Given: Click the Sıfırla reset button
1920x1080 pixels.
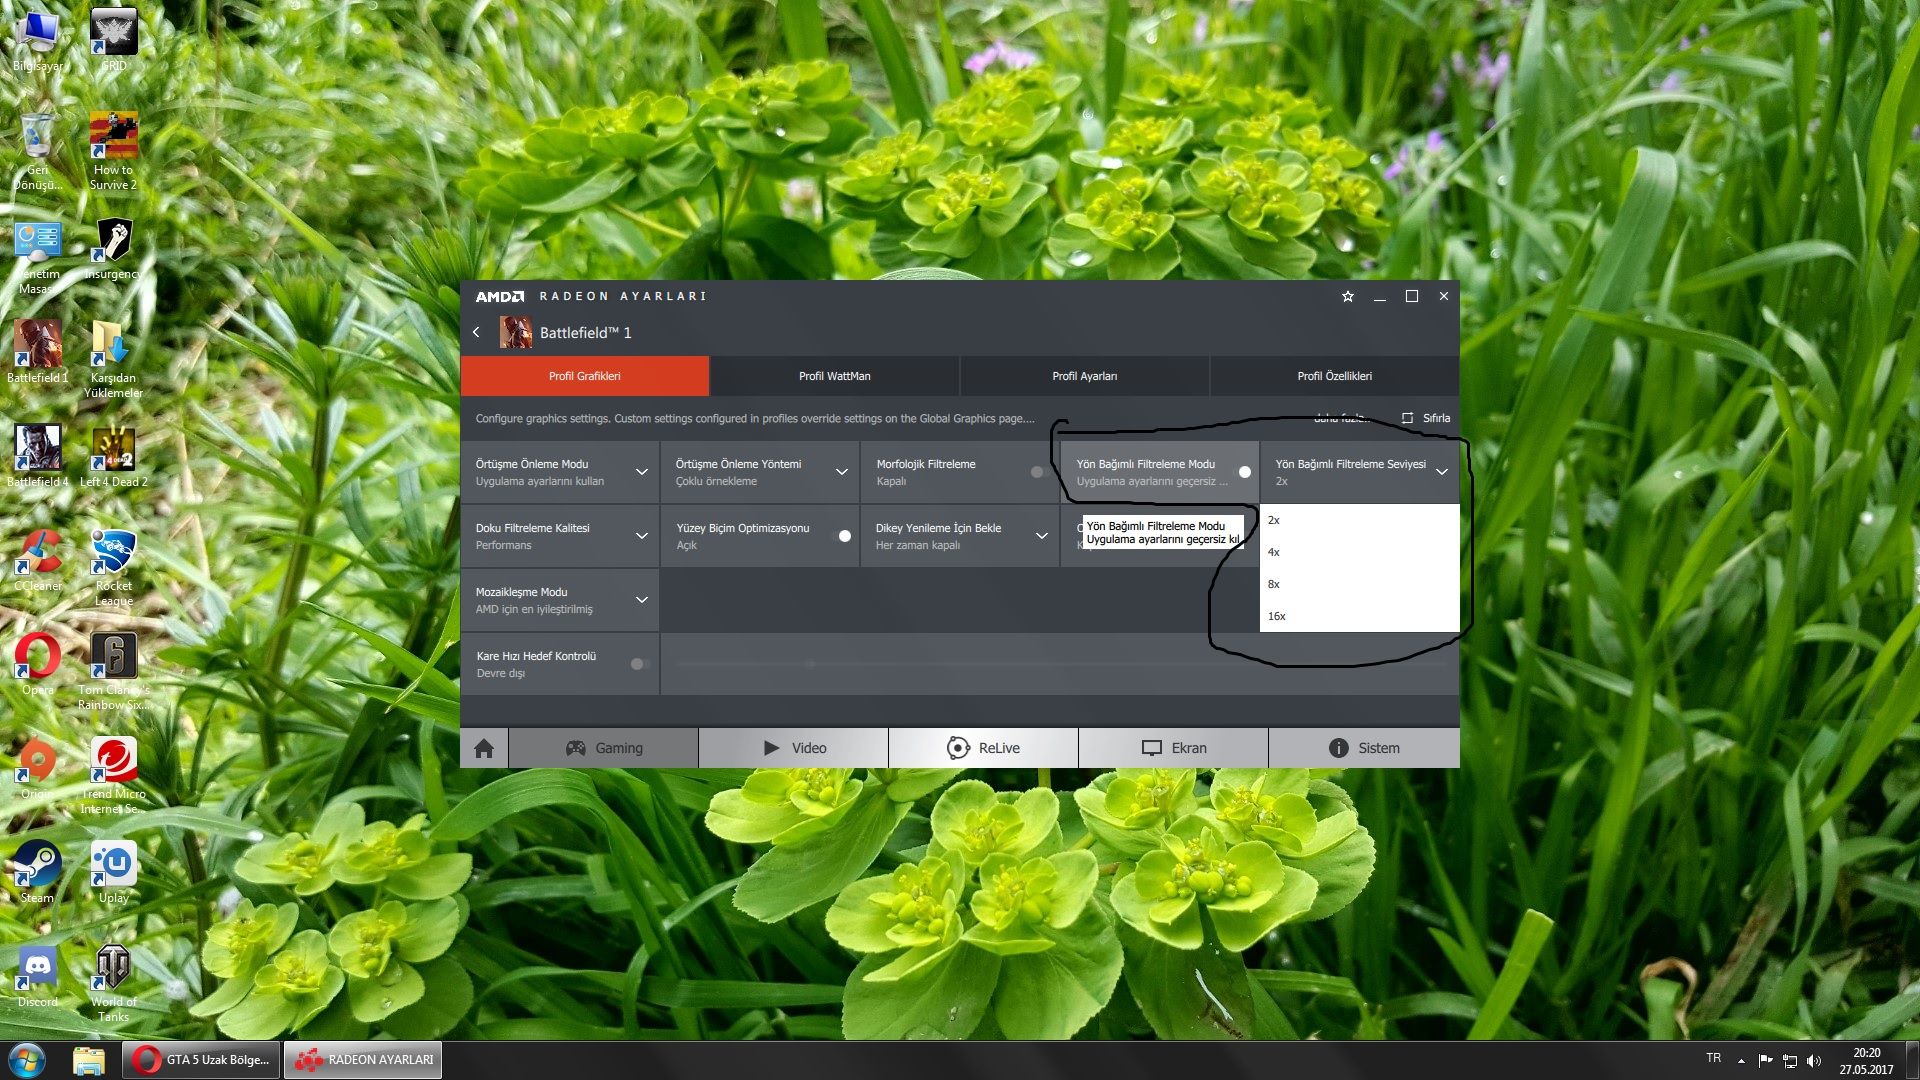Looking at the screenshot, I should coord(1426,418).
